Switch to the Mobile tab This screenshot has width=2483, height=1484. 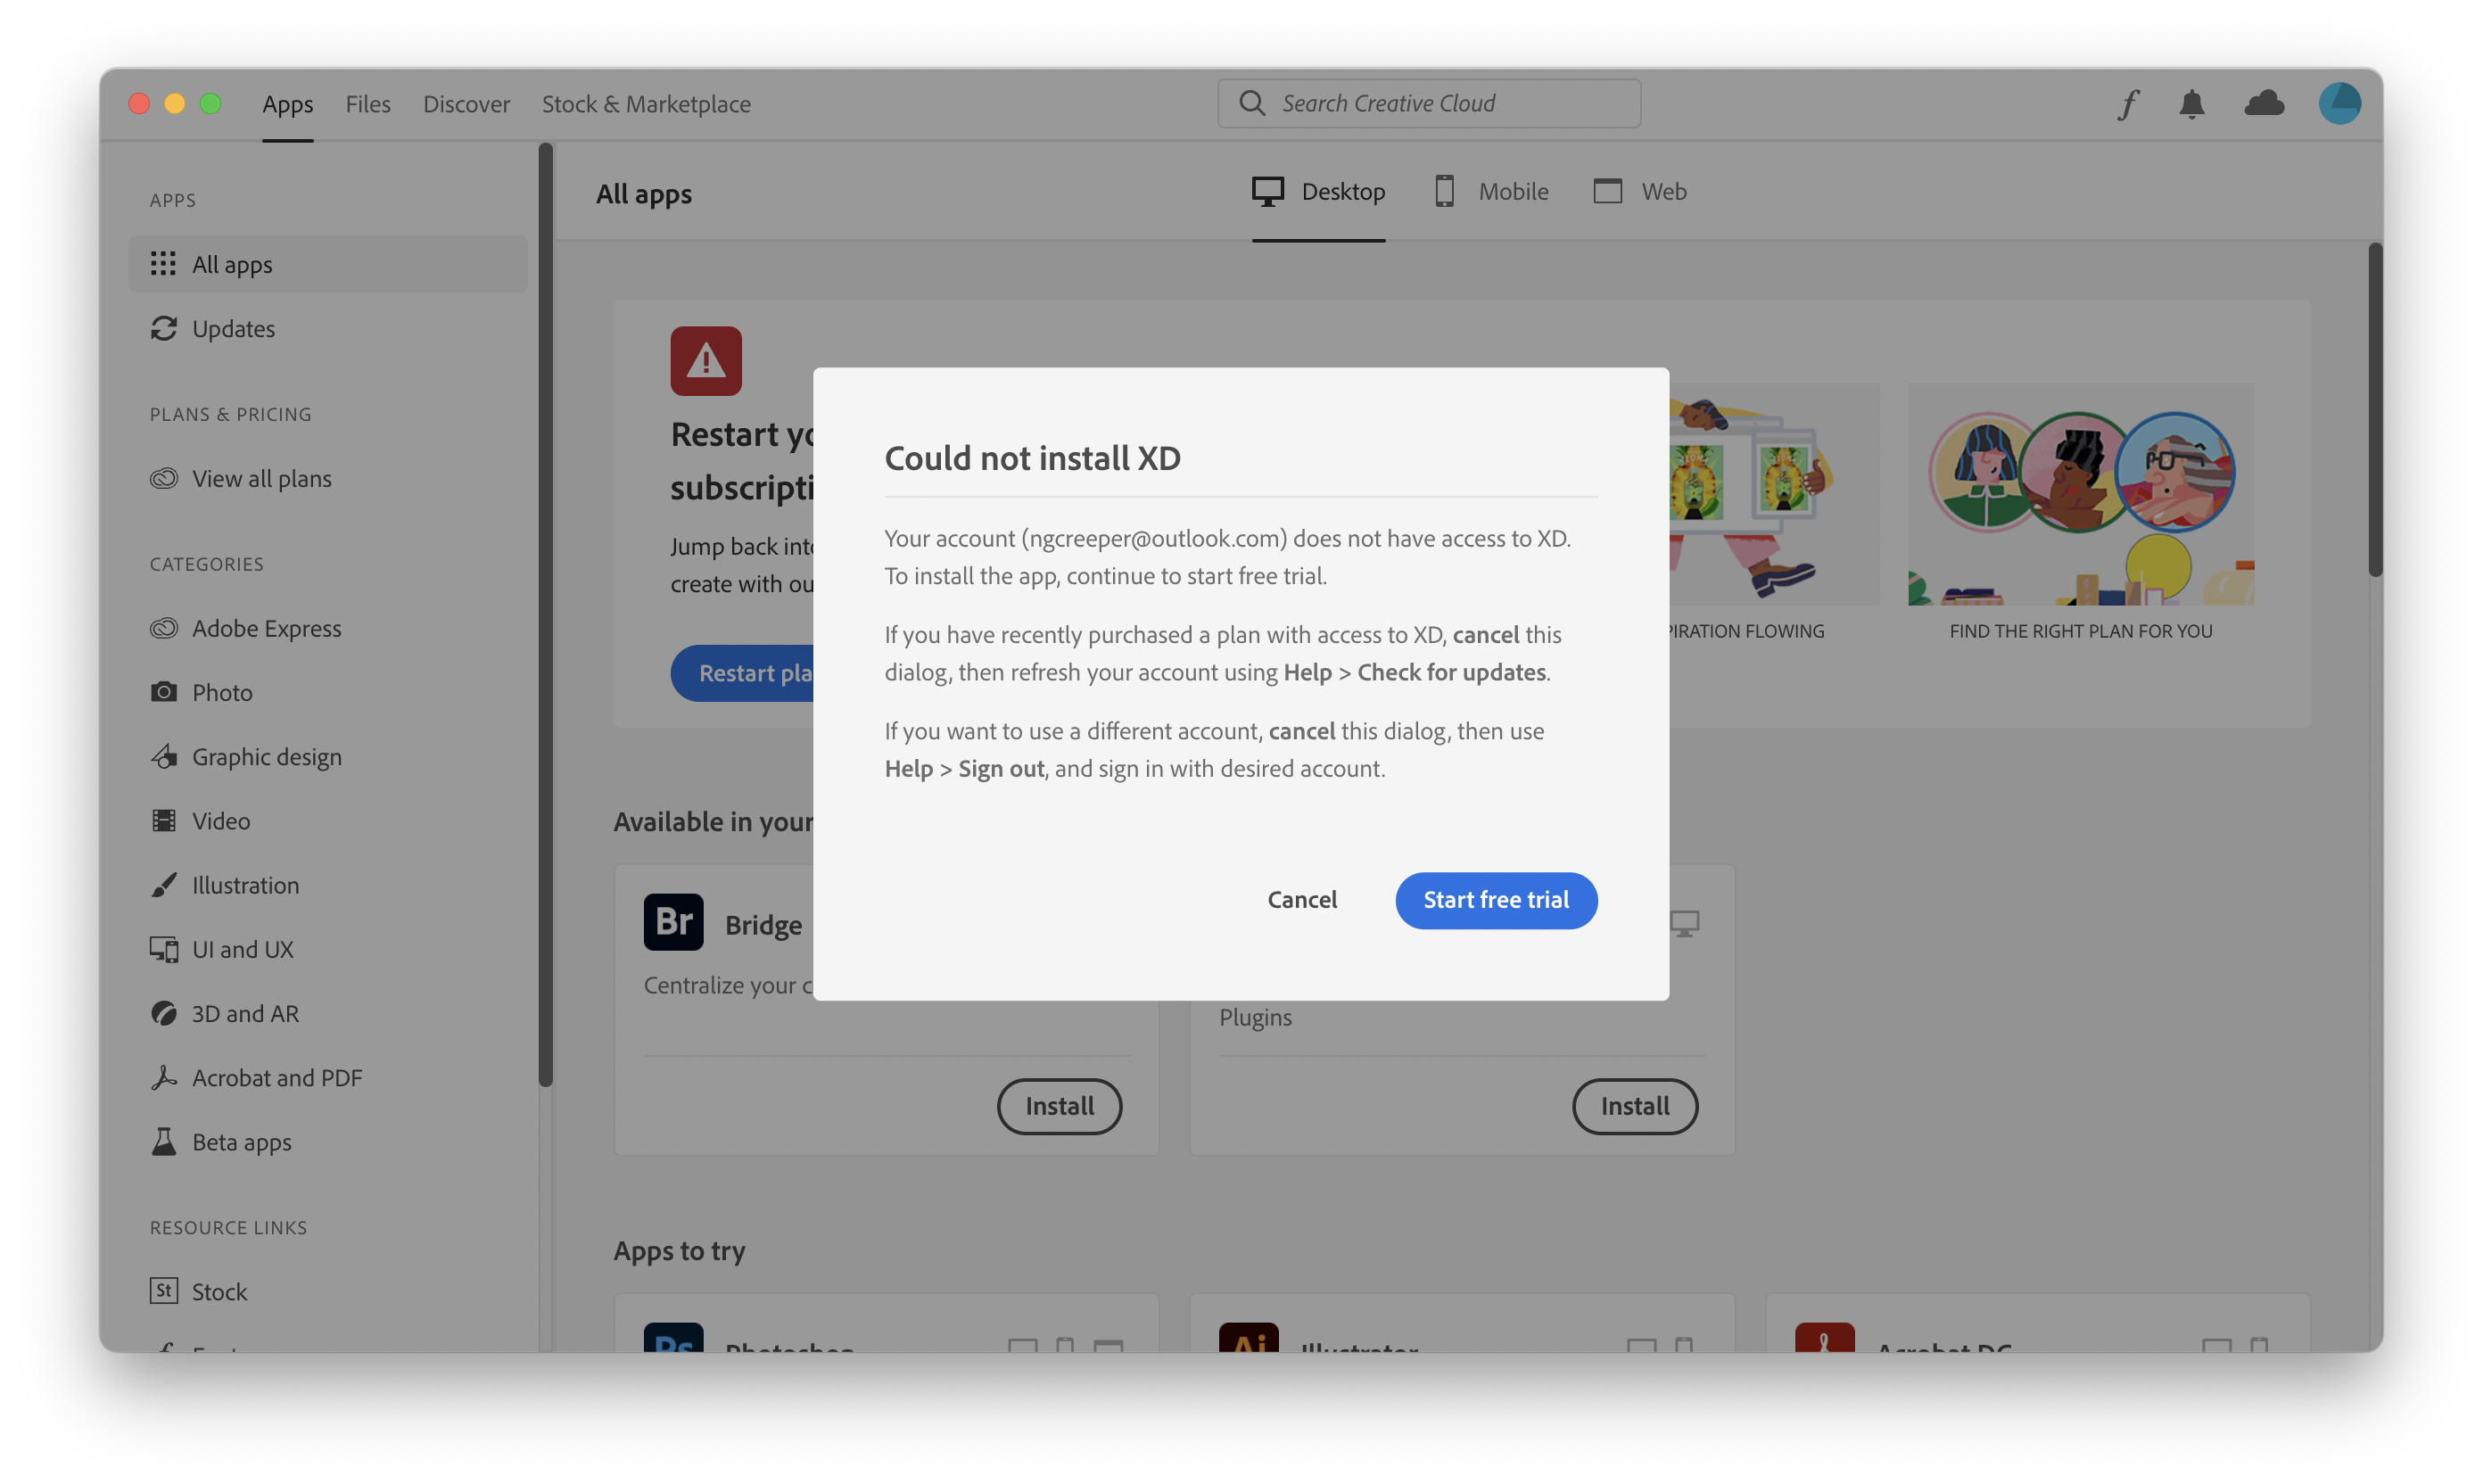tap(1490, 191)
